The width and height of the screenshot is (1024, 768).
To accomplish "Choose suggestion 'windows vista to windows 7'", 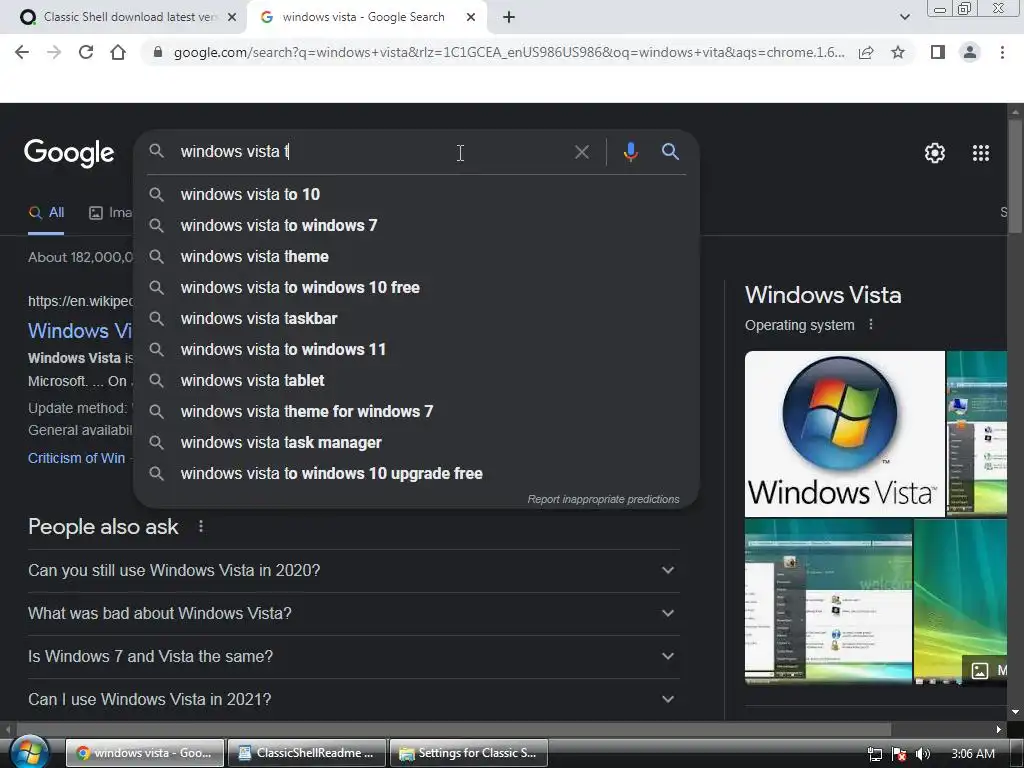I will tap(416, 225).
